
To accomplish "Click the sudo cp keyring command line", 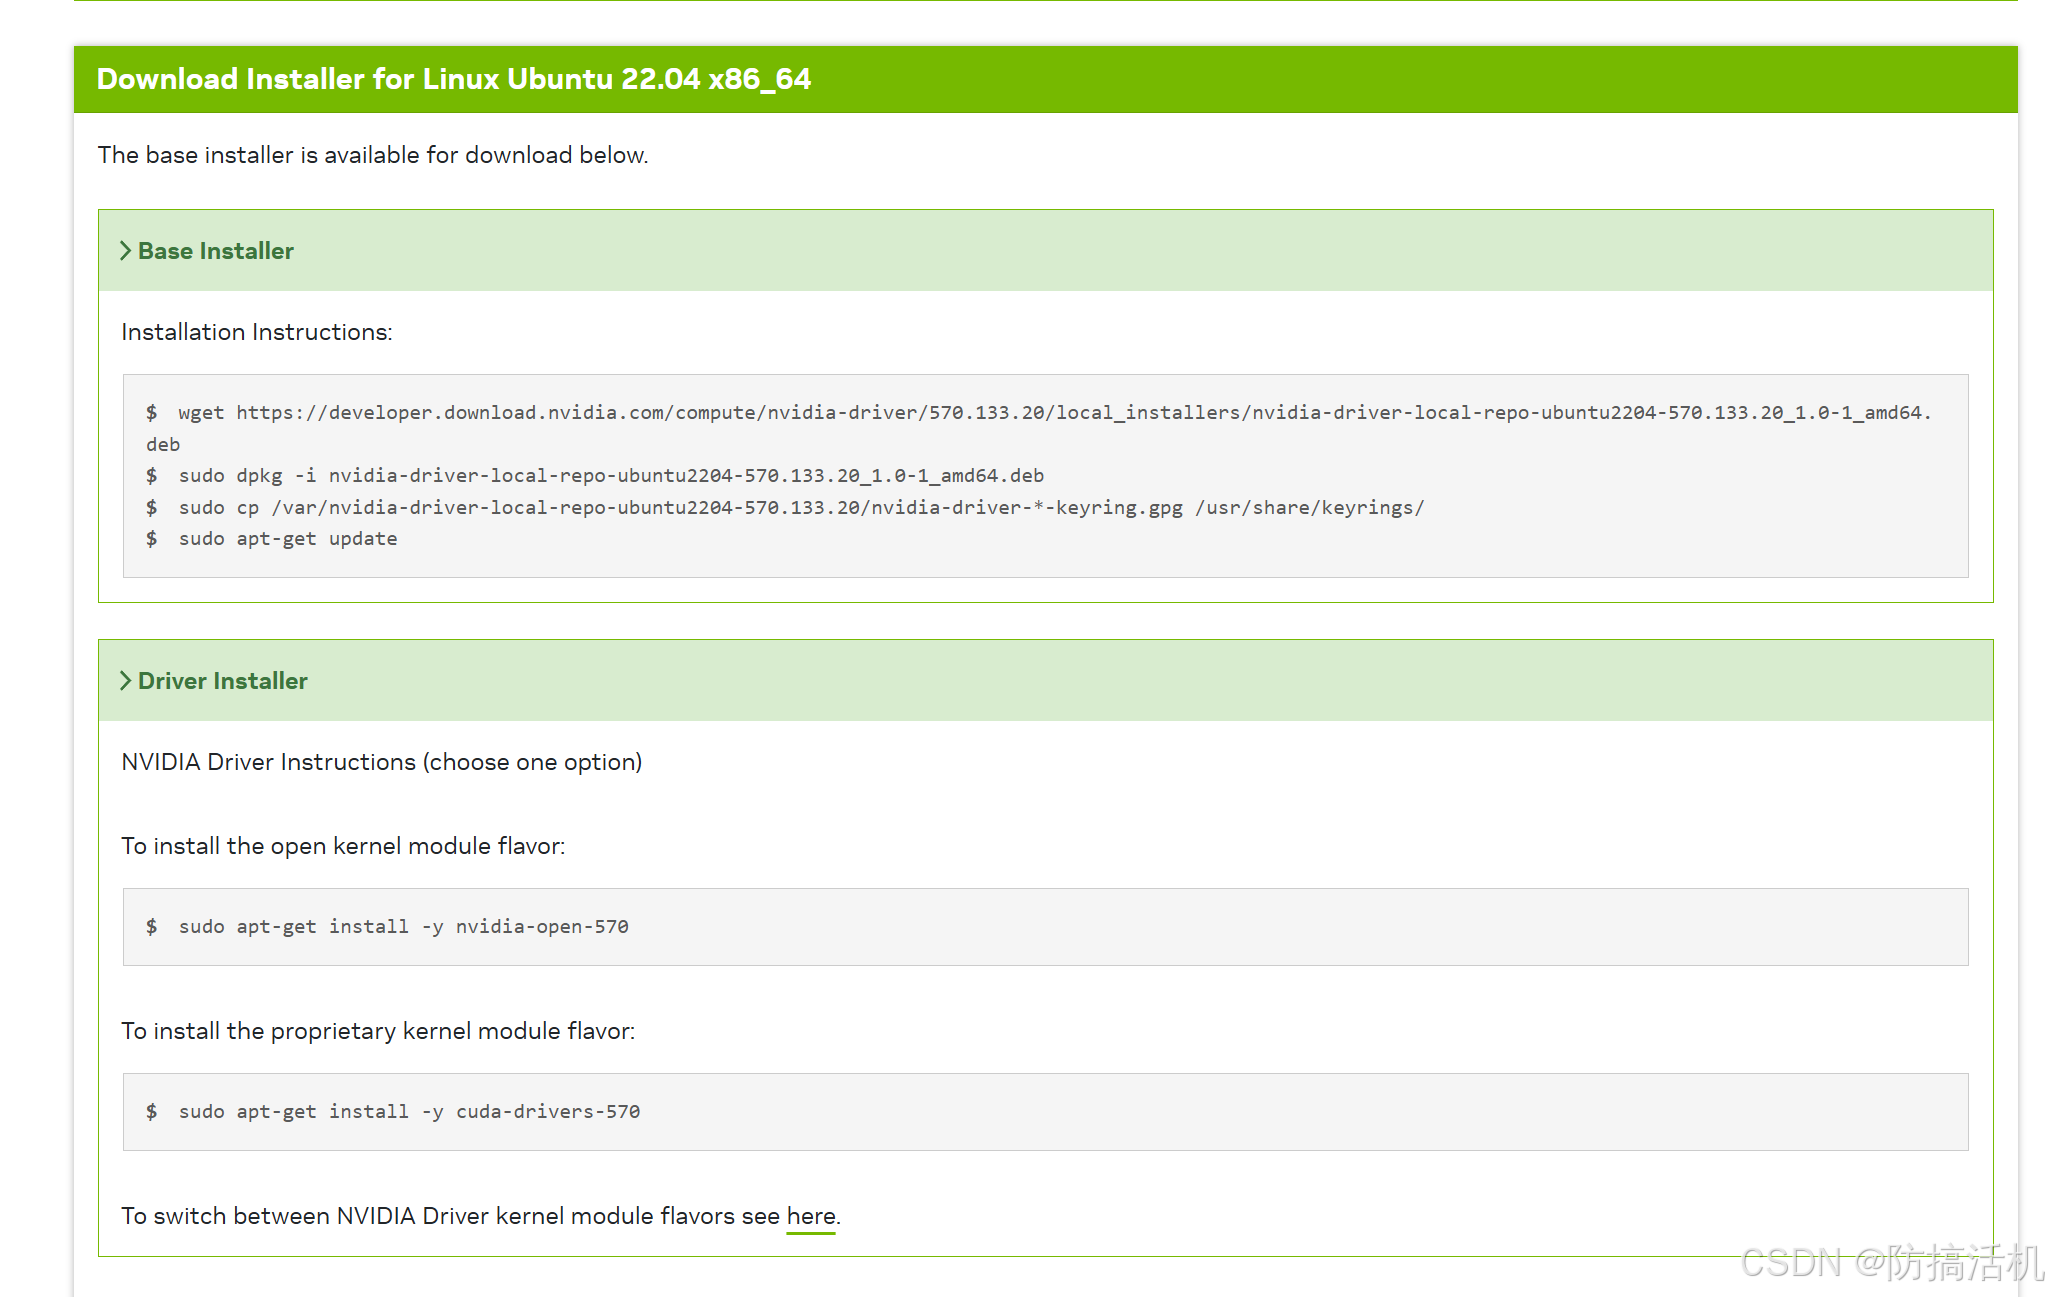I will [x=800, y=508].
